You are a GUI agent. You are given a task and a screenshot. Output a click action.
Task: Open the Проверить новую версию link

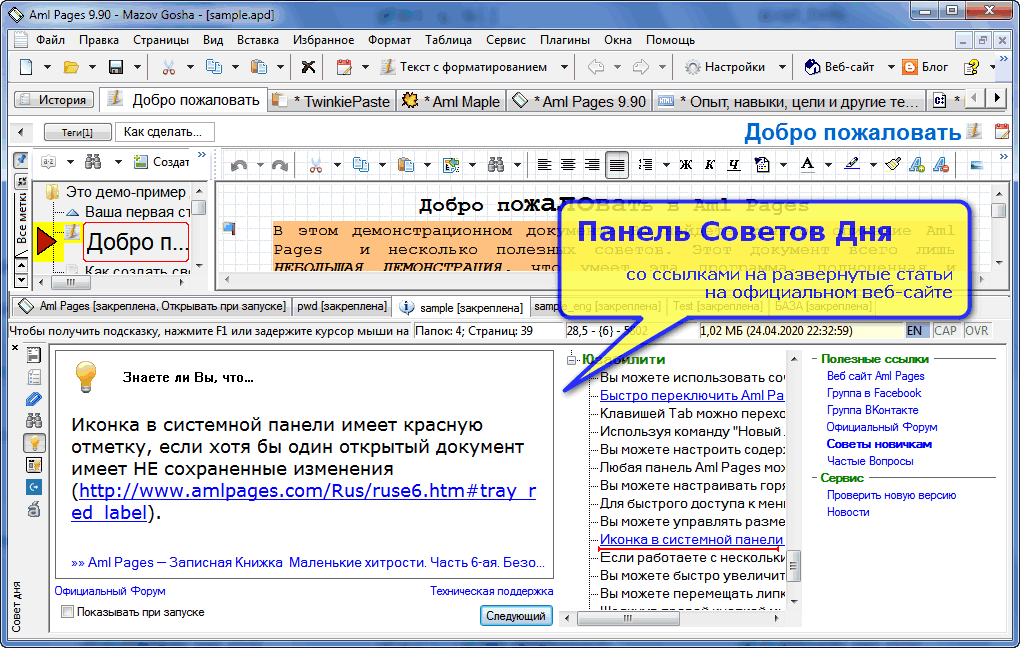[x=891, y=495]
